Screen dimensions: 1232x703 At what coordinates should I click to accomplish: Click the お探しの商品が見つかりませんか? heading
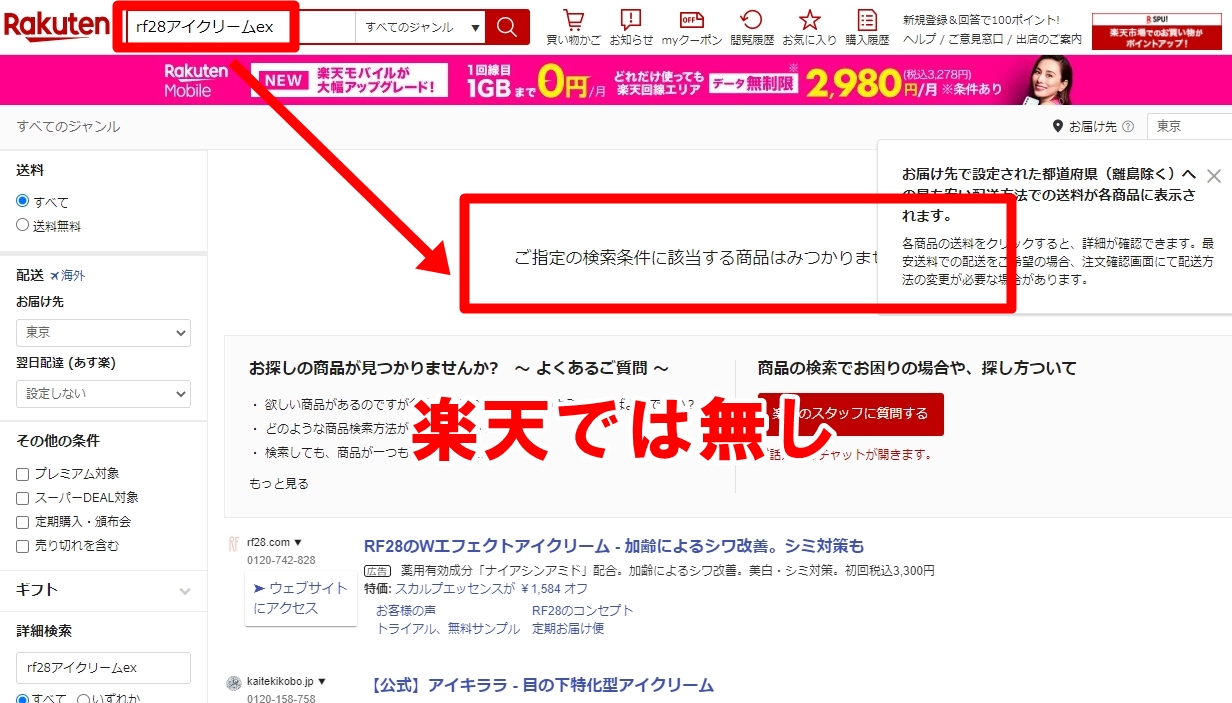(459, 368)
